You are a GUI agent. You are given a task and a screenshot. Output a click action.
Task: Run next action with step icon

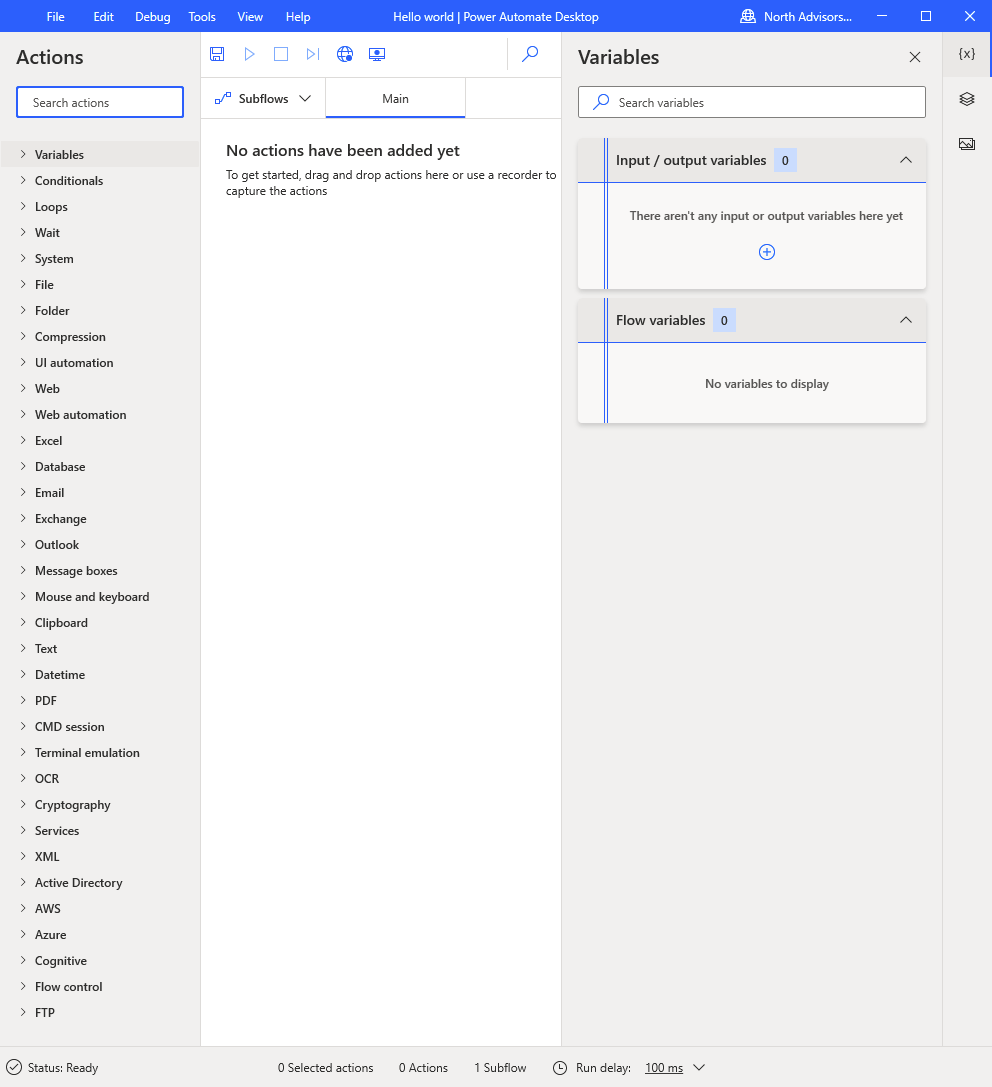tap(313, 54)
